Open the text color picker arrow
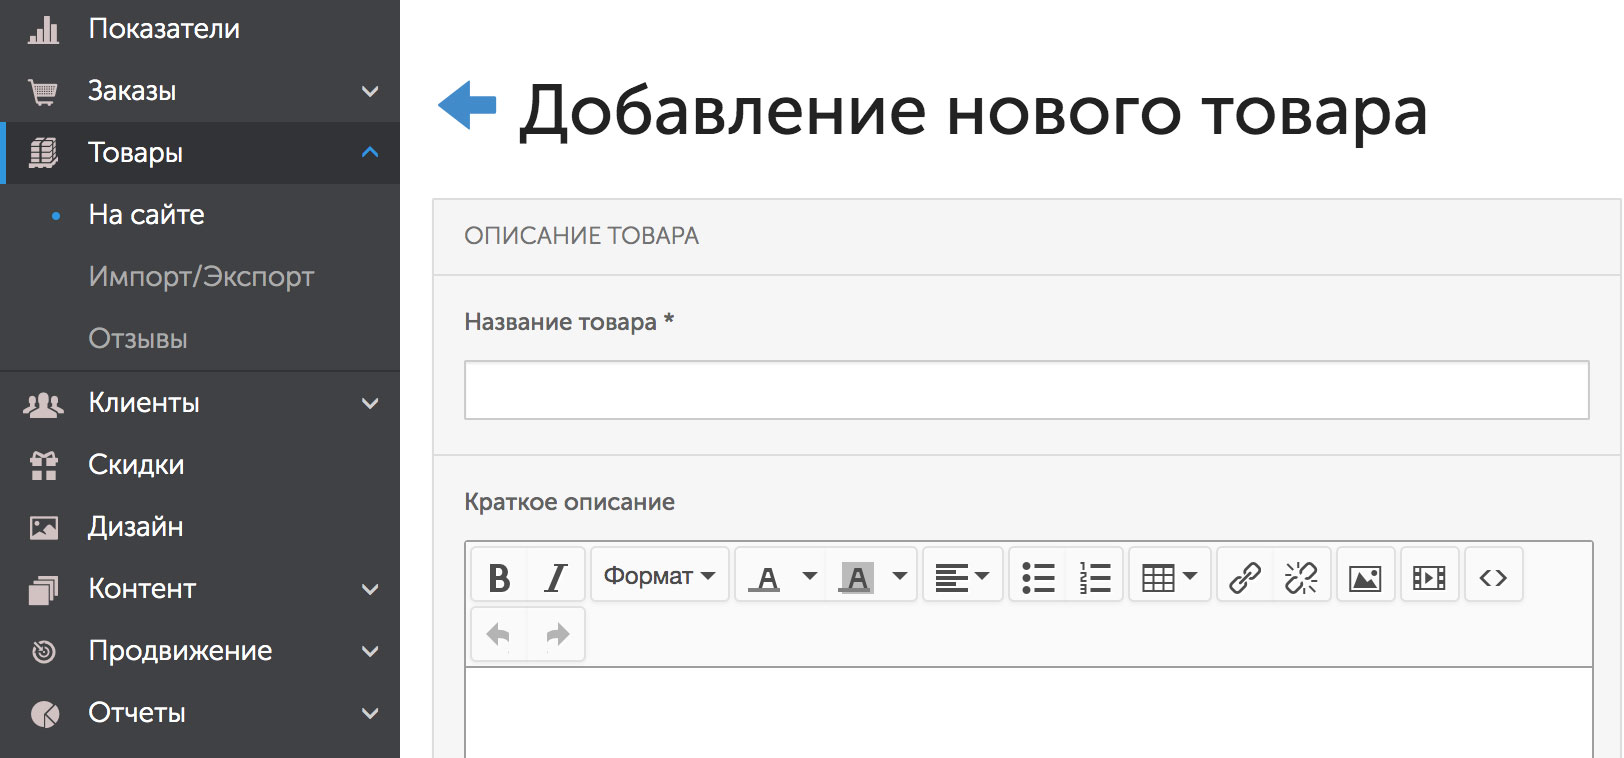The image size is (1624, 758). pos(809,576)
